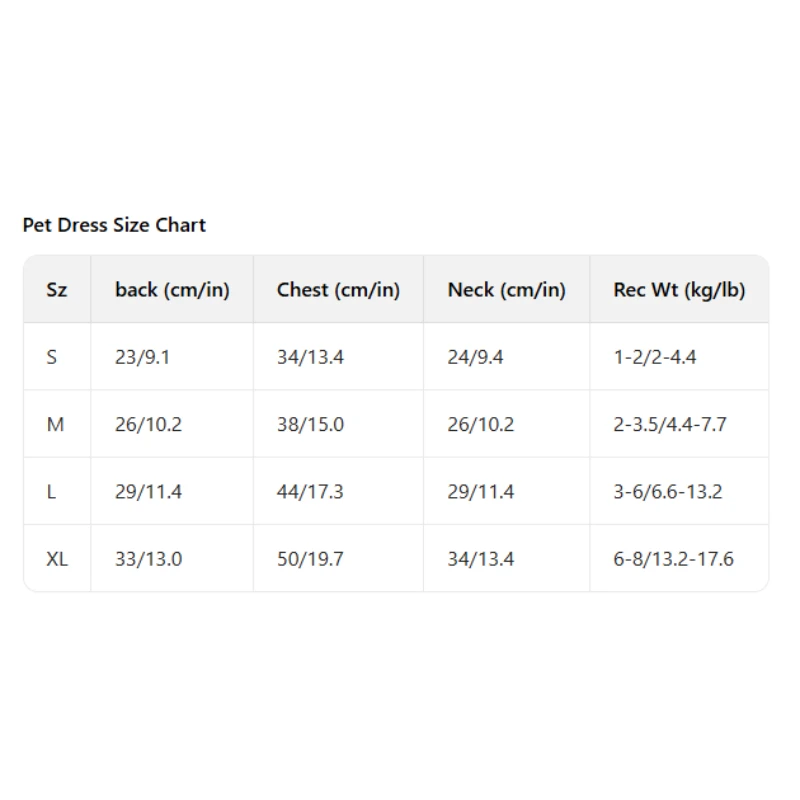Click the 50/19.7 chest cell

point(310,559)
